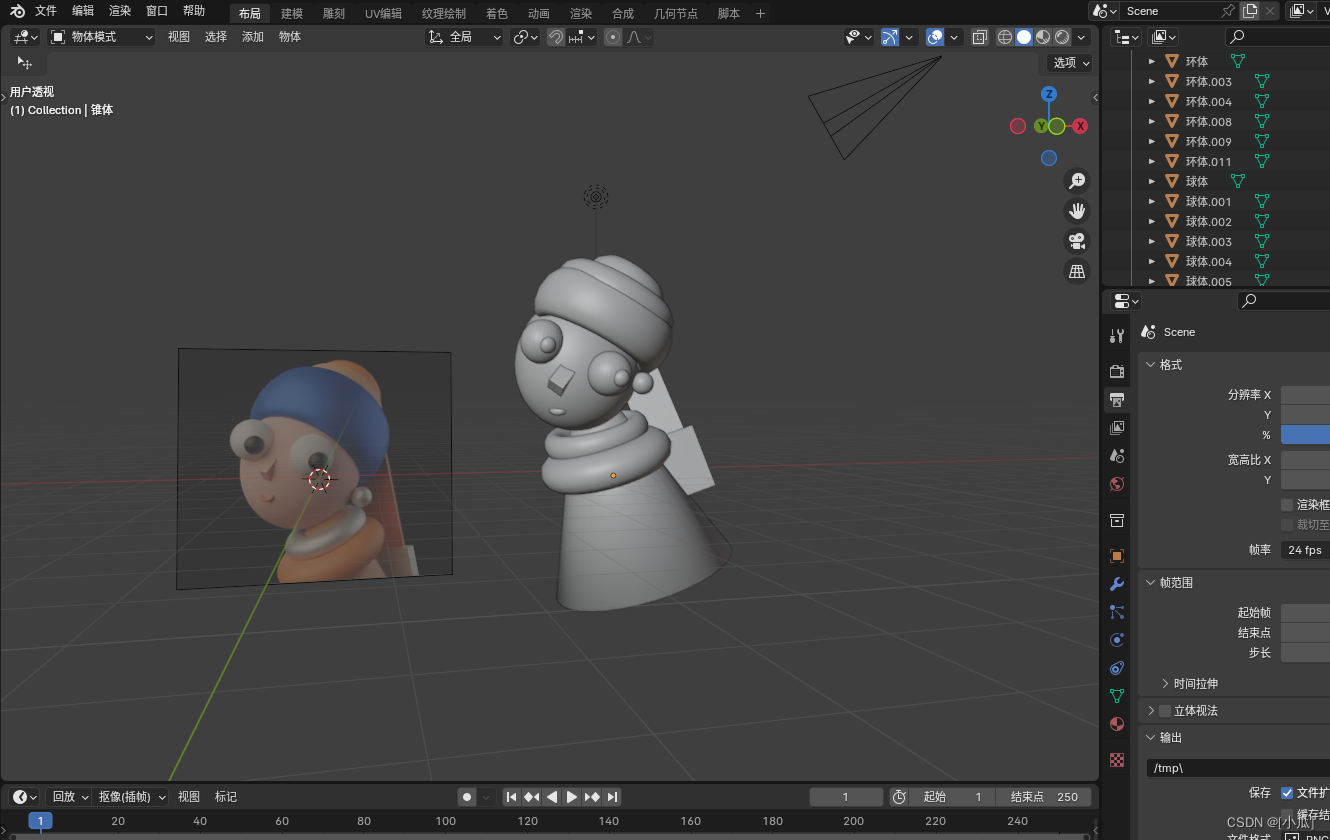Open the 渲染 menu
Screen dimensions: 1330x840
pos(120,11)
